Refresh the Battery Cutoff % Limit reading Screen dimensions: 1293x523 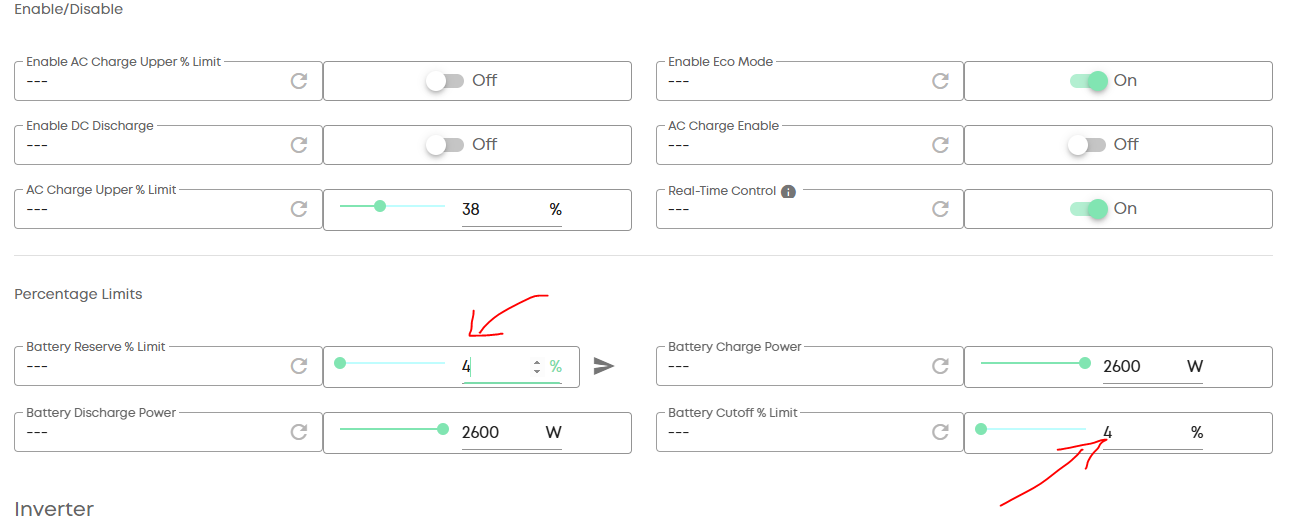point(940,432)
